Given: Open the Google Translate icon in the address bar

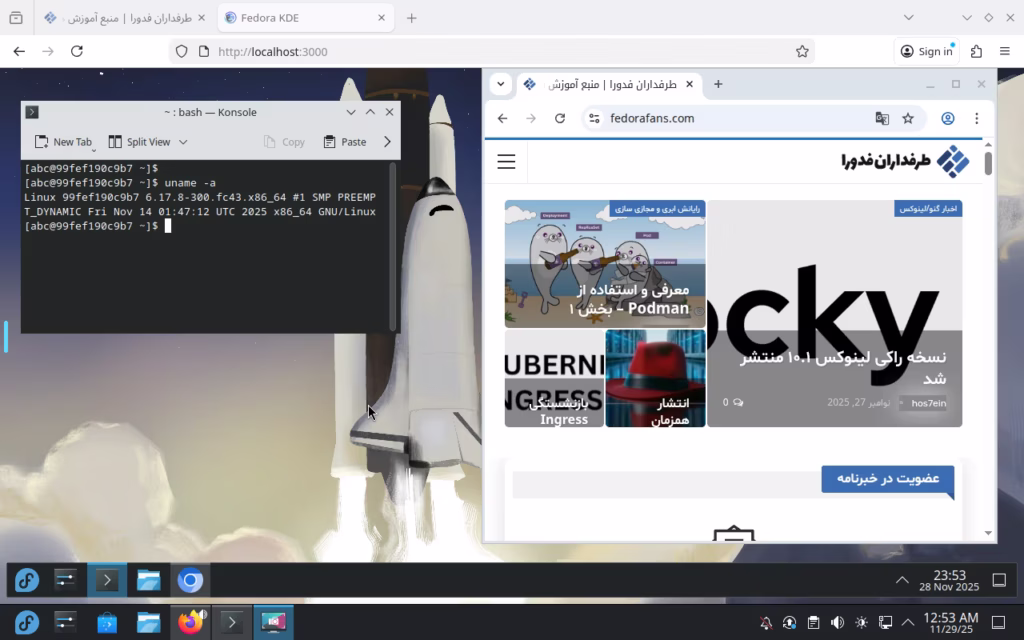Looking at the screenshot, I should [x=881, y=118].
